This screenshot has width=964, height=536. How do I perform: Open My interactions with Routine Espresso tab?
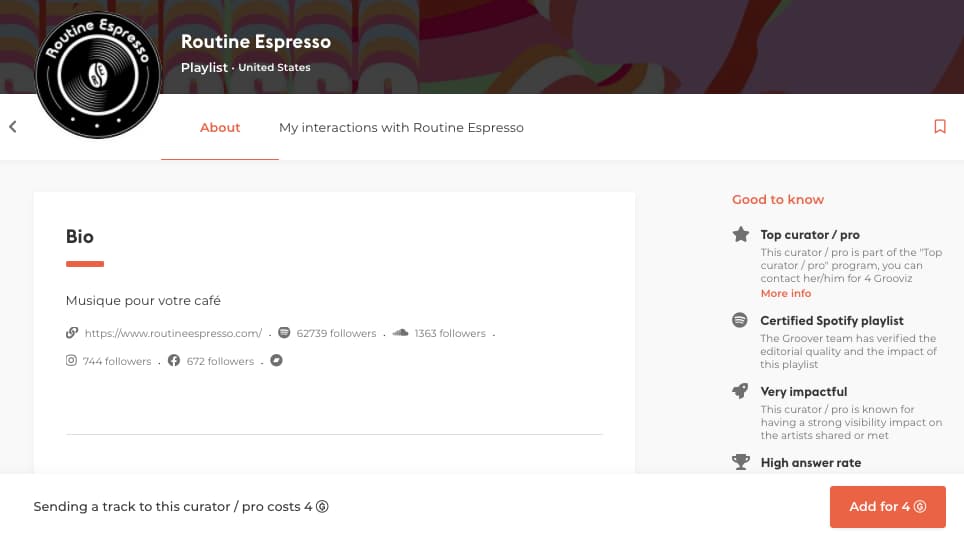point(401,127)
